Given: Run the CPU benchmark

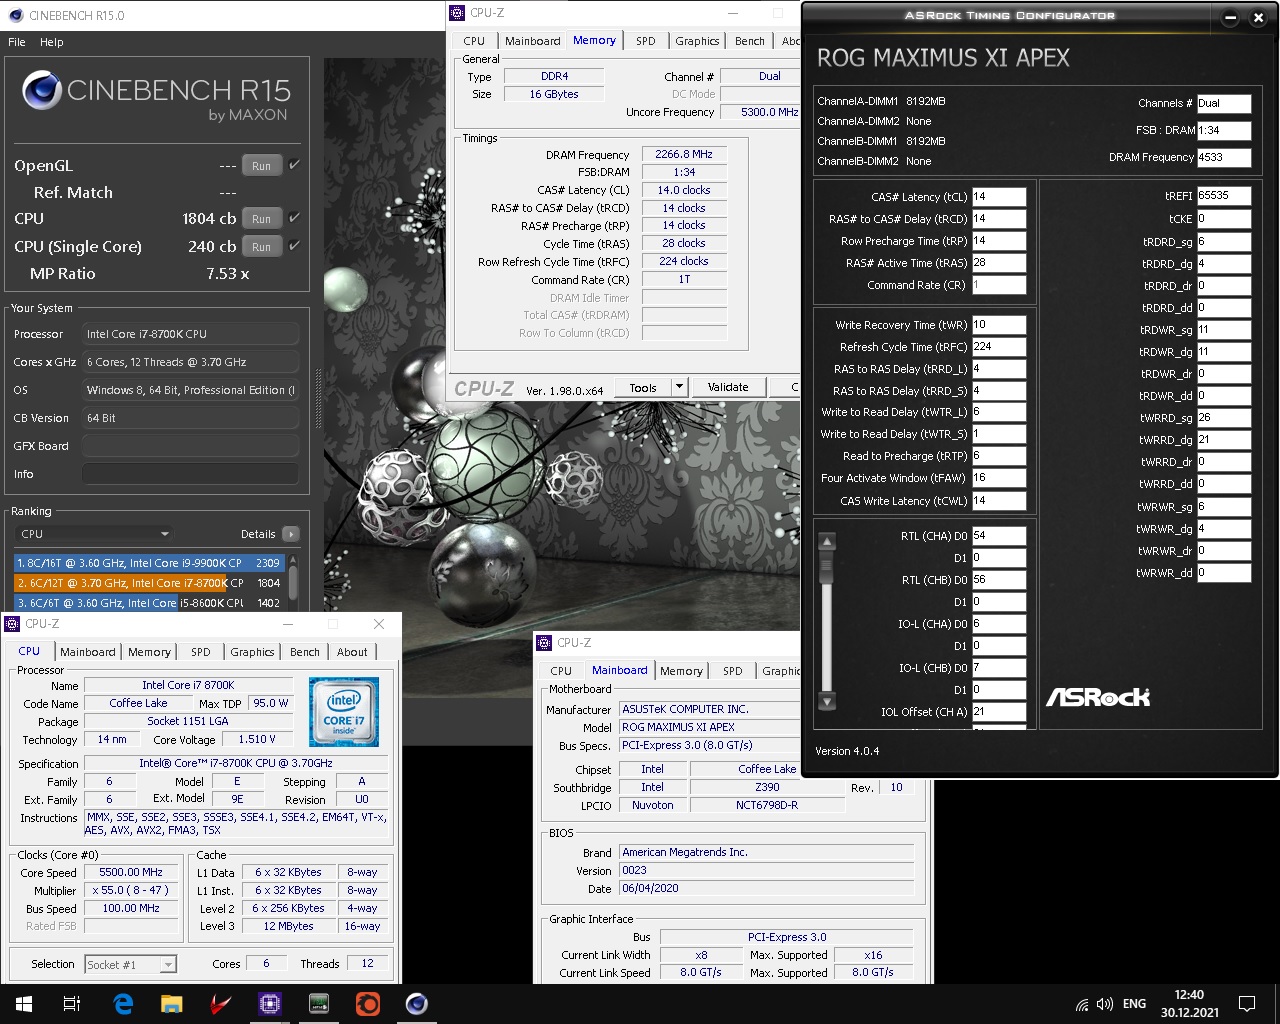Looking at the screenshot, I should 261,219.
